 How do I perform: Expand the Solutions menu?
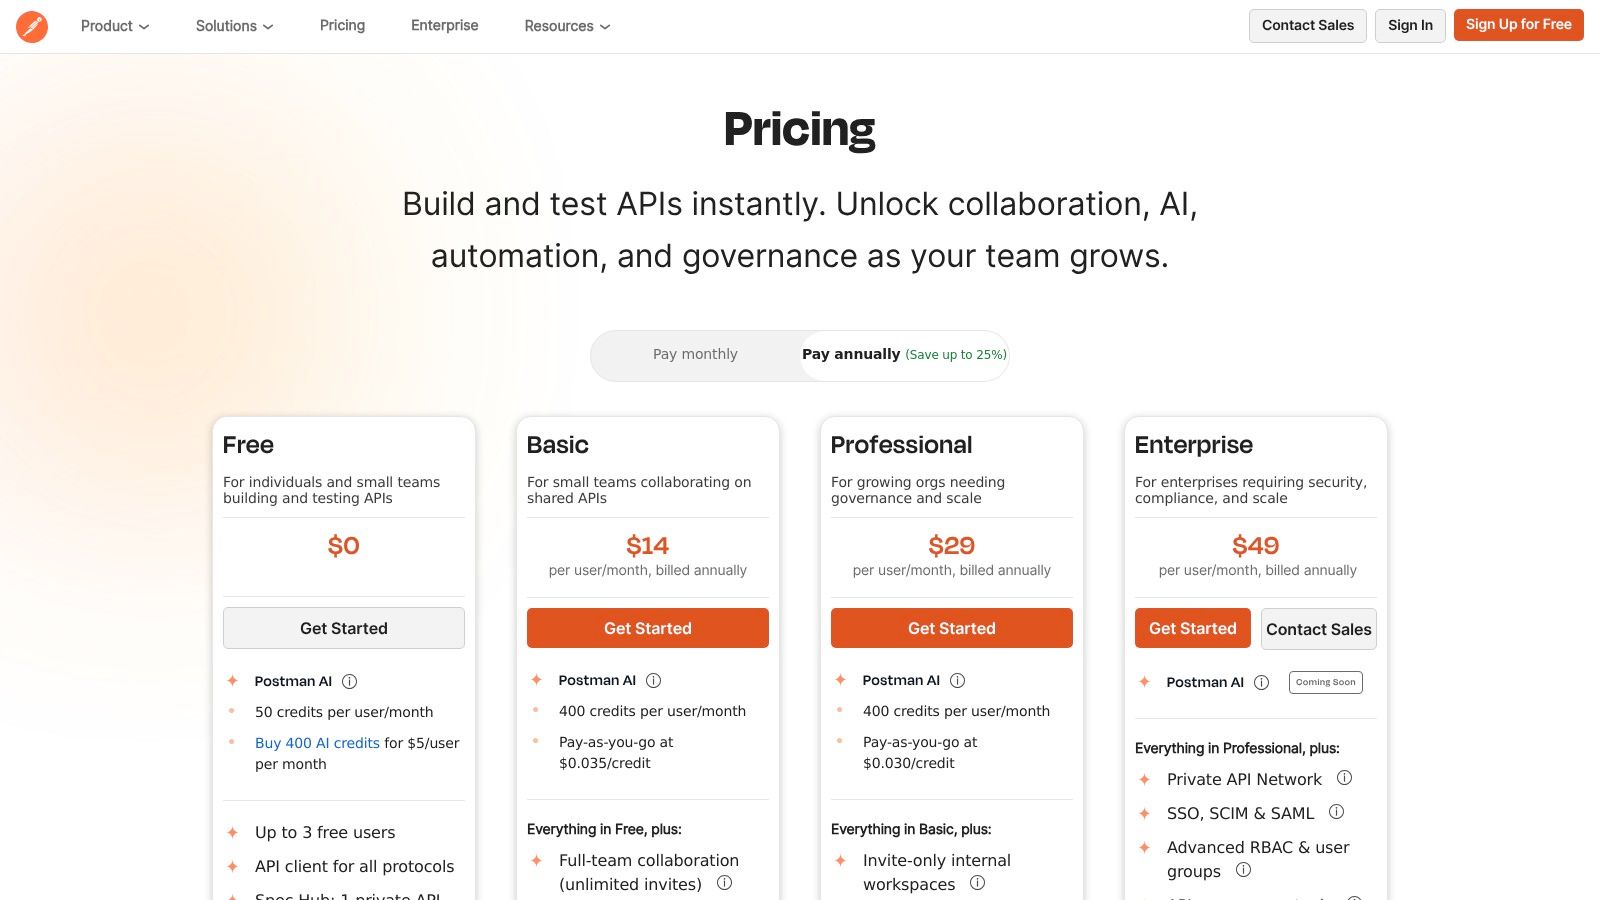(x=233, y=26)
